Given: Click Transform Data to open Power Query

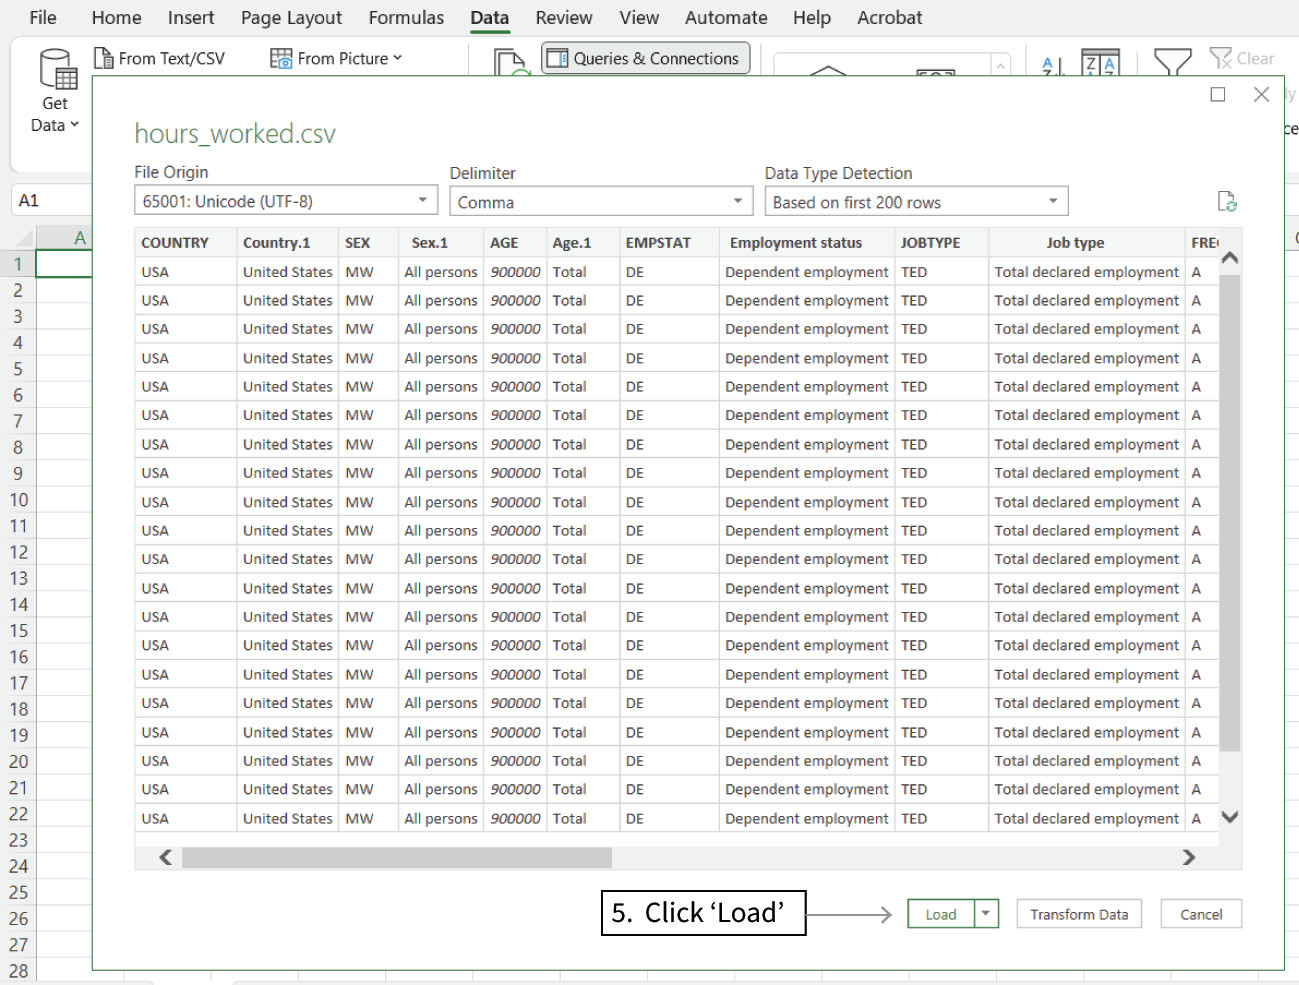Looking at the screenshot, I should click(x=1078, y=913).
